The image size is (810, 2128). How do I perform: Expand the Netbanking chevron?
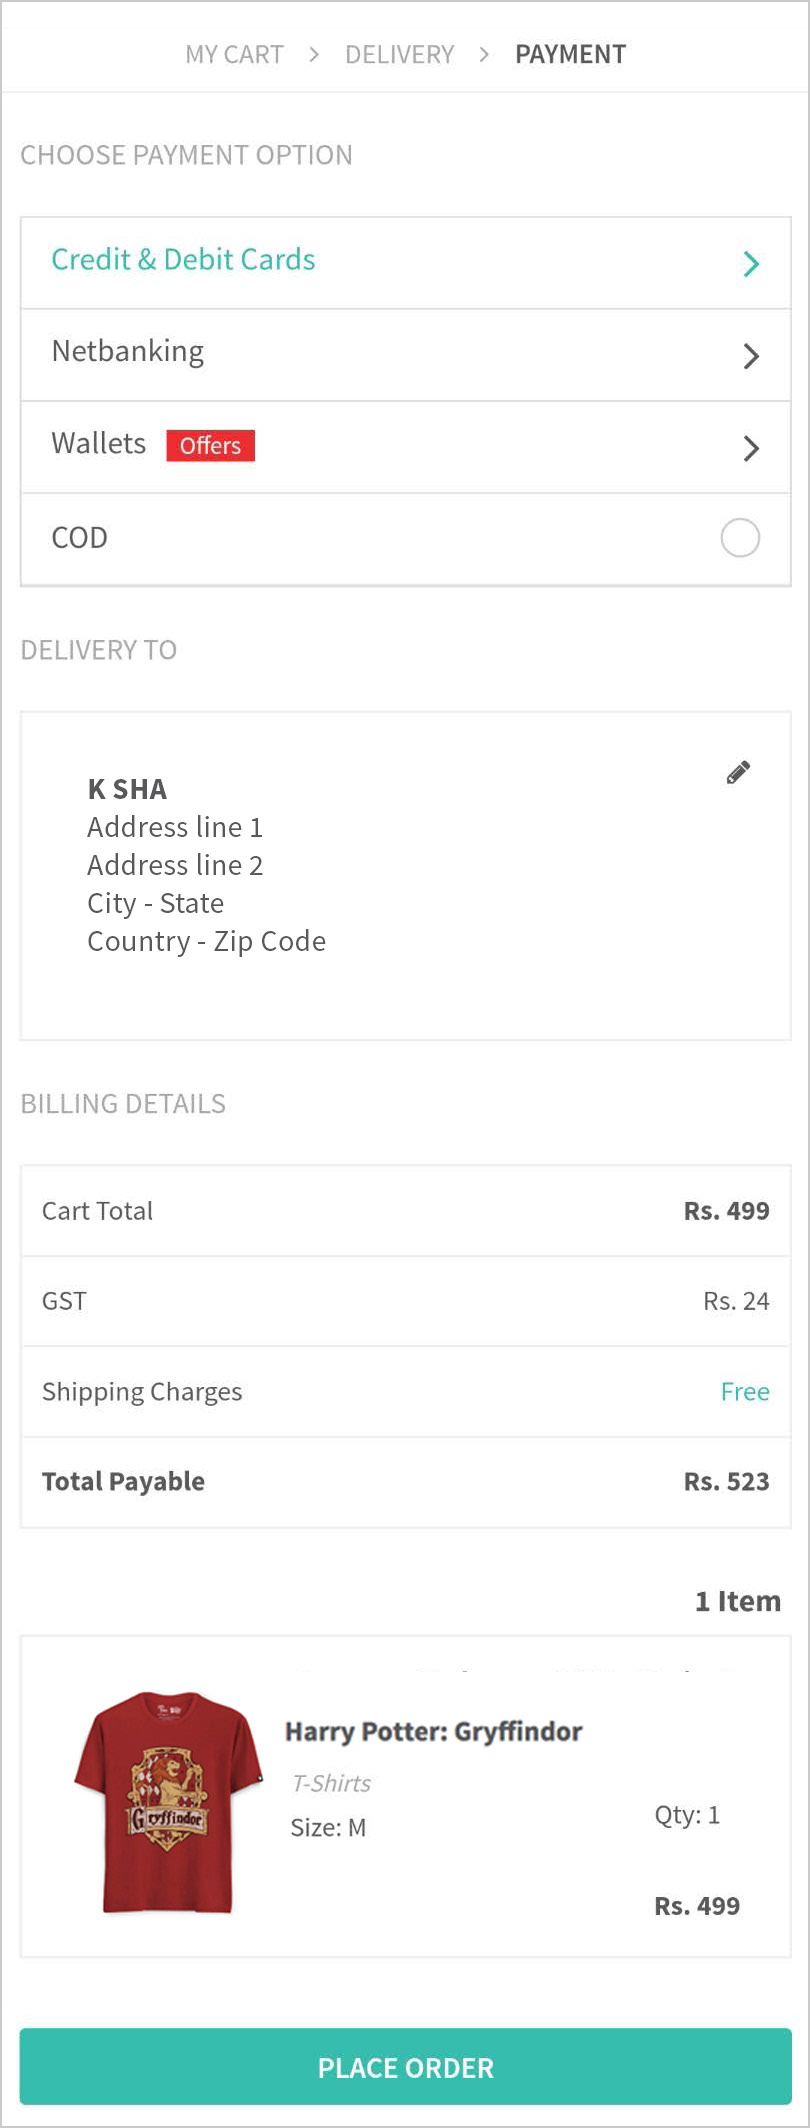(x=751, y=356)
